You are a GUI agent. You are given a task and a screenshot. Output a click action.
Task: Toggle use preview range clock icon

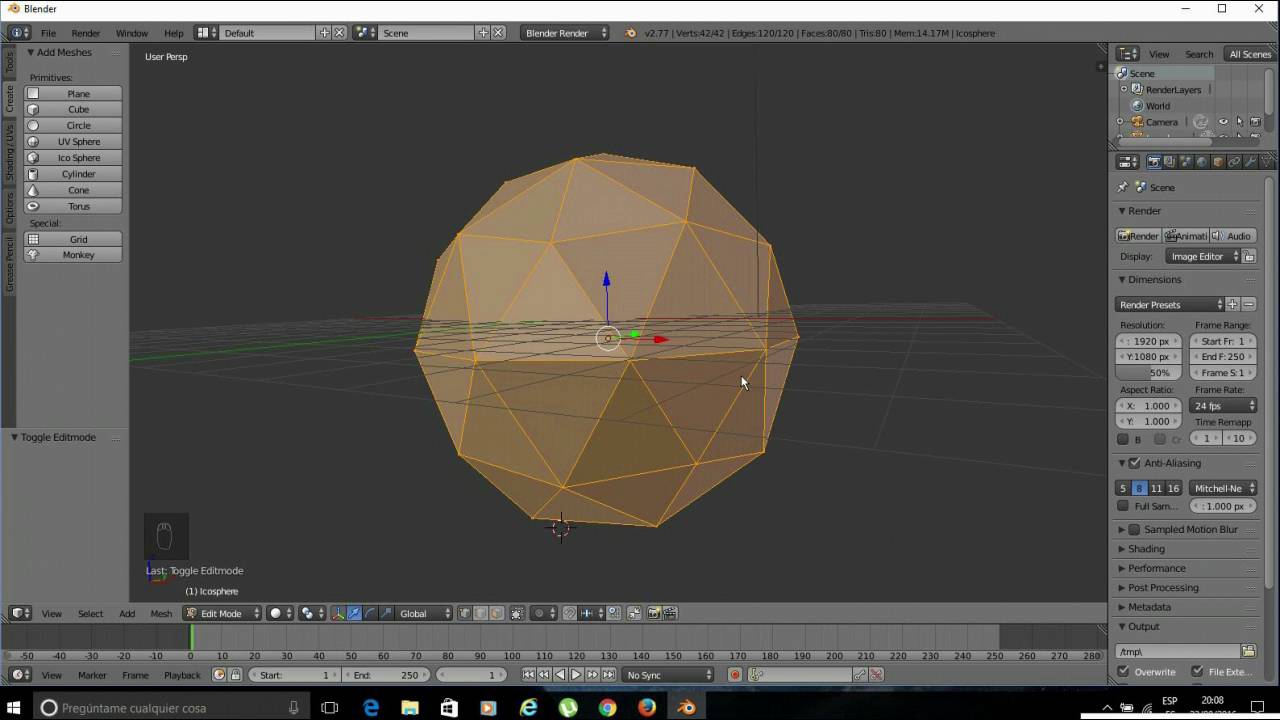pyautogui.click(x=219, y=675)
